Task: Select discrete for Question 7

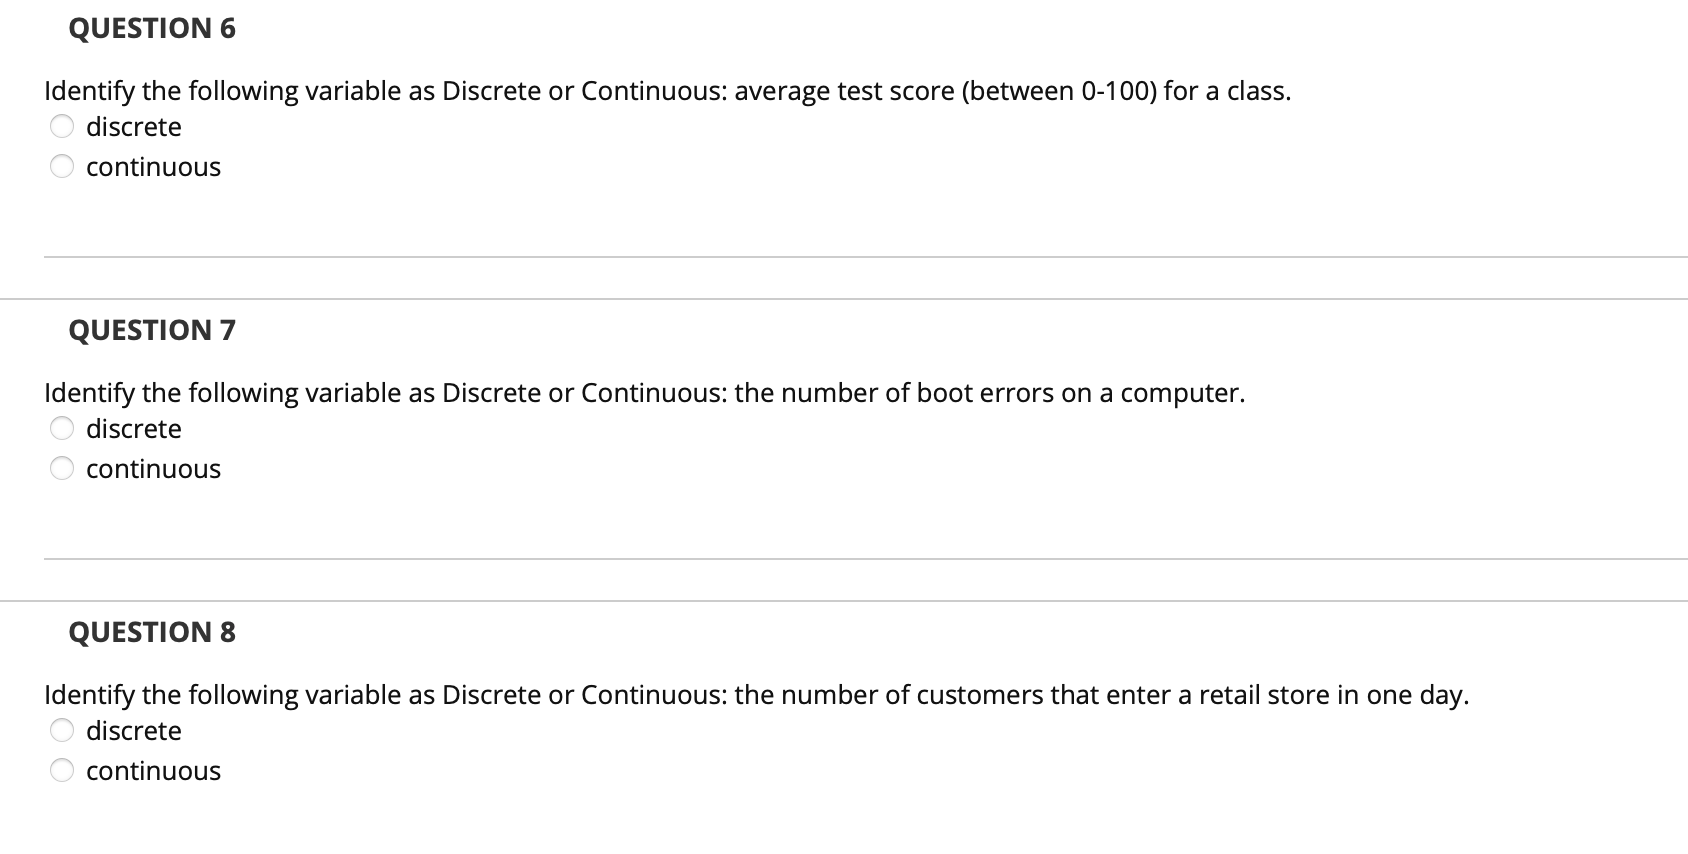Action: [62, 428]
